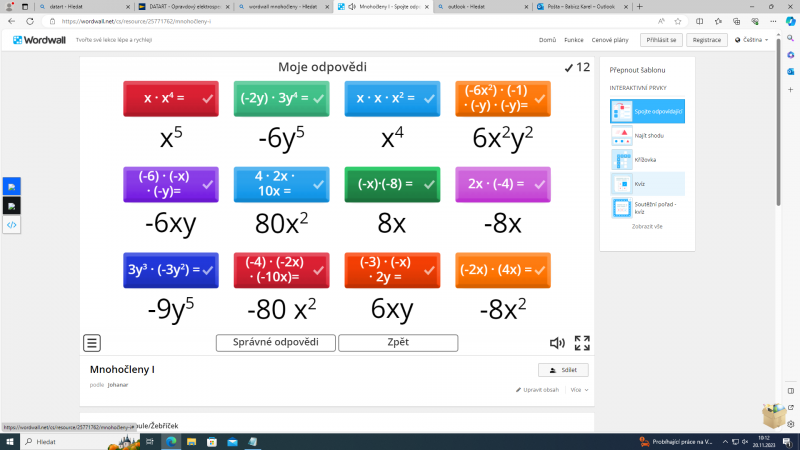Select the Najít shodu template icon
The height and width of the screenshot is (450, 800).
tap(621, 135)
